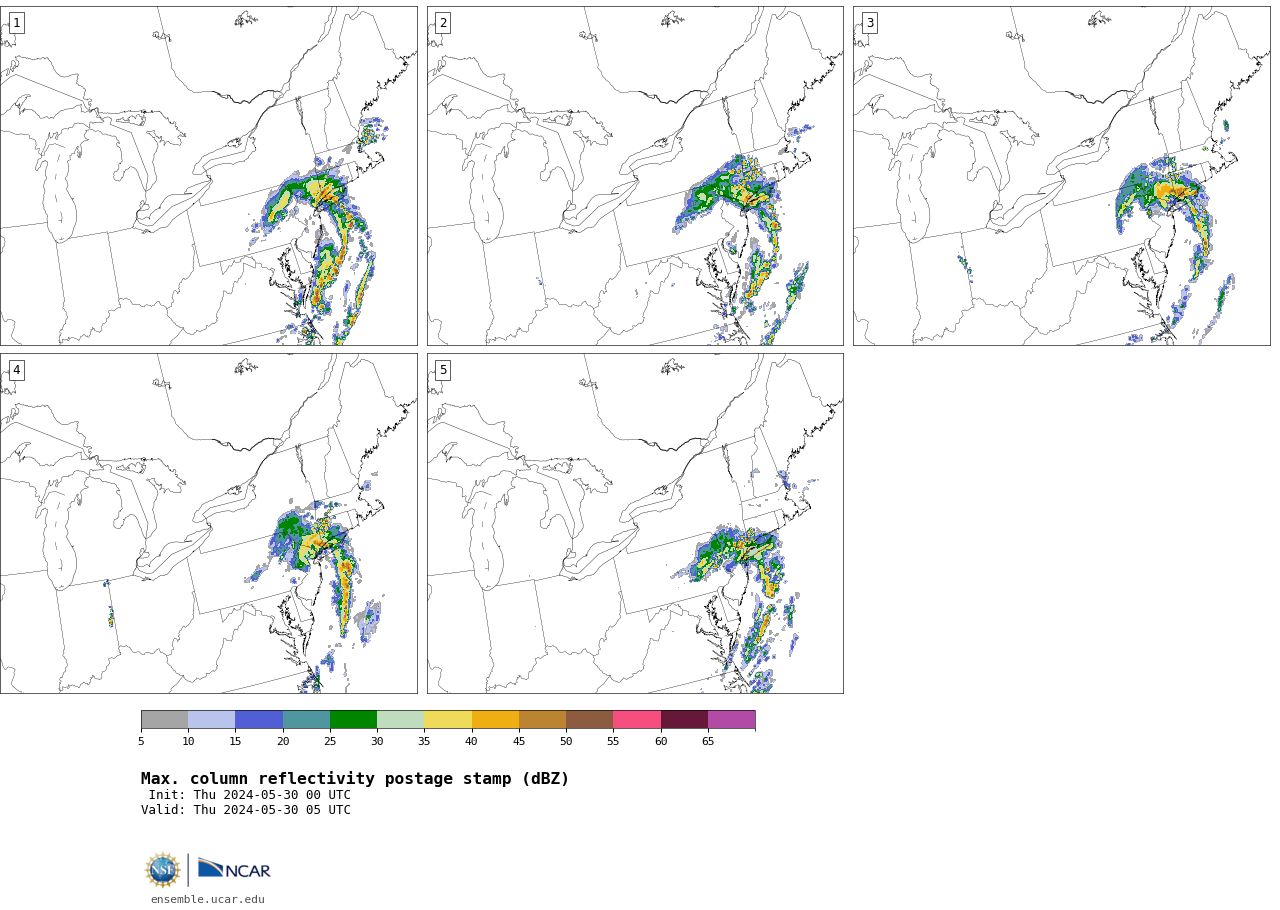This screenshot has height=910, width=1280.
Task: Click the orange 40-45 dBZ swatch
Action: coord(495,720)
